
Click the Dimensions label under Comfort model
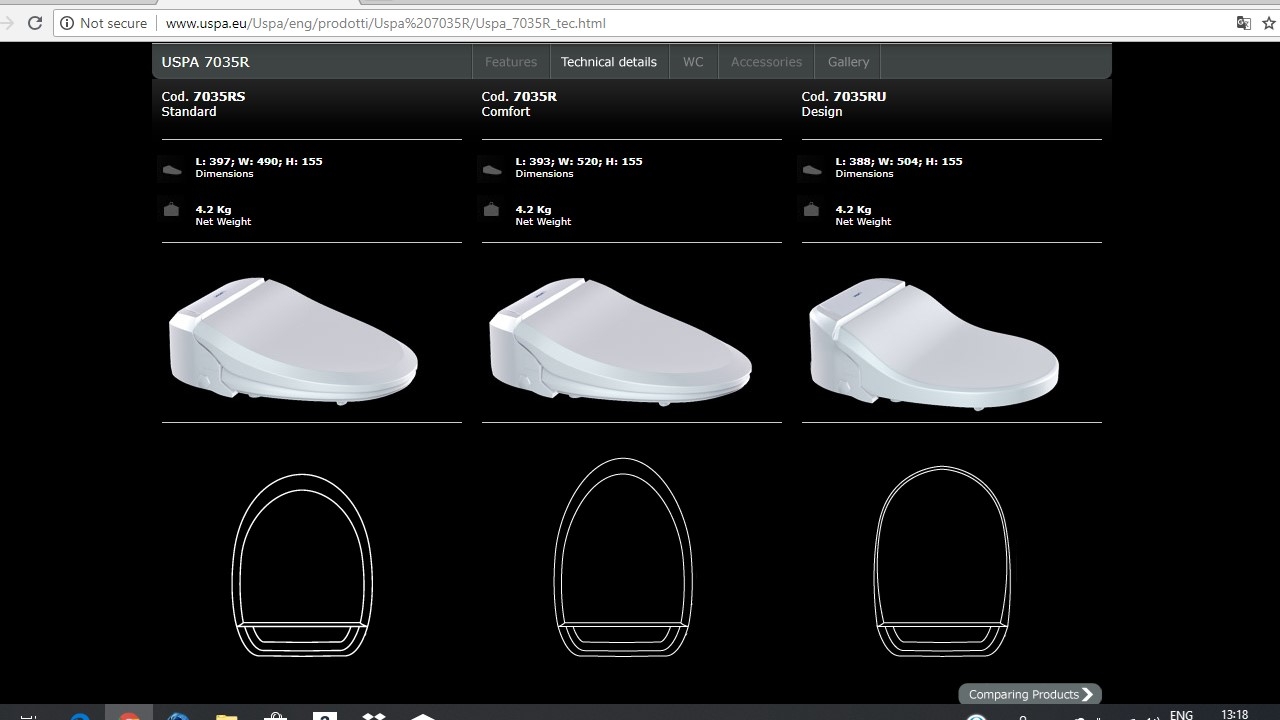pos(545,174)
